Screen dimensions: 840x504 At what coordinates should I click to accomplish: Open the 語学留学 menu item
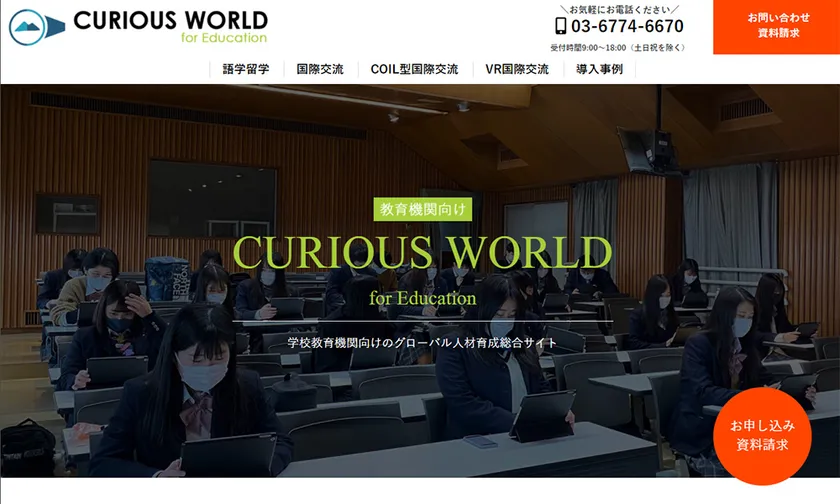pos(246,69)
